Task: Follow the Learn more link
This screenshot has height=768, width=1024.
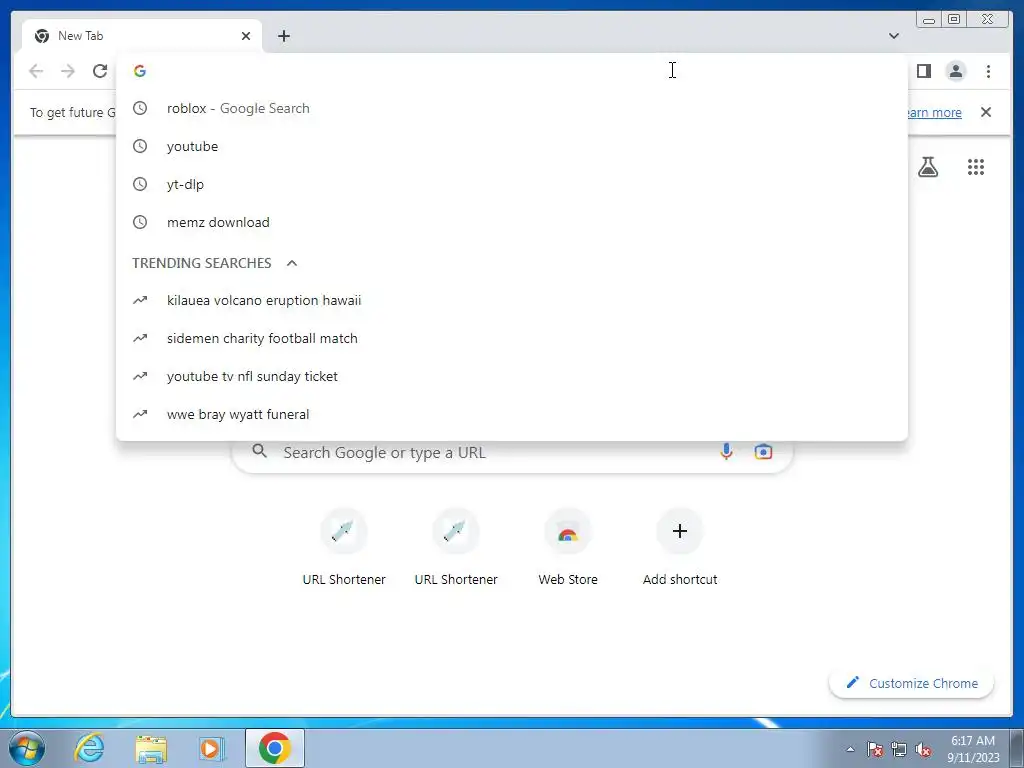Action: pos(935,112)
